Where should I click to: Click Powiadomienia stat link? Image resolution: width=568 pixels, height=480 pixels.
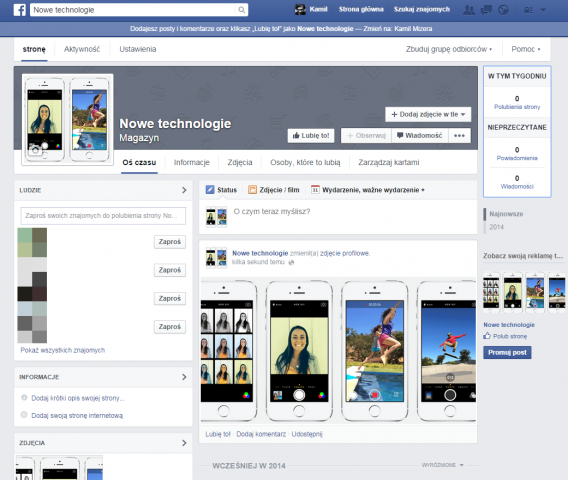point(517,158)
